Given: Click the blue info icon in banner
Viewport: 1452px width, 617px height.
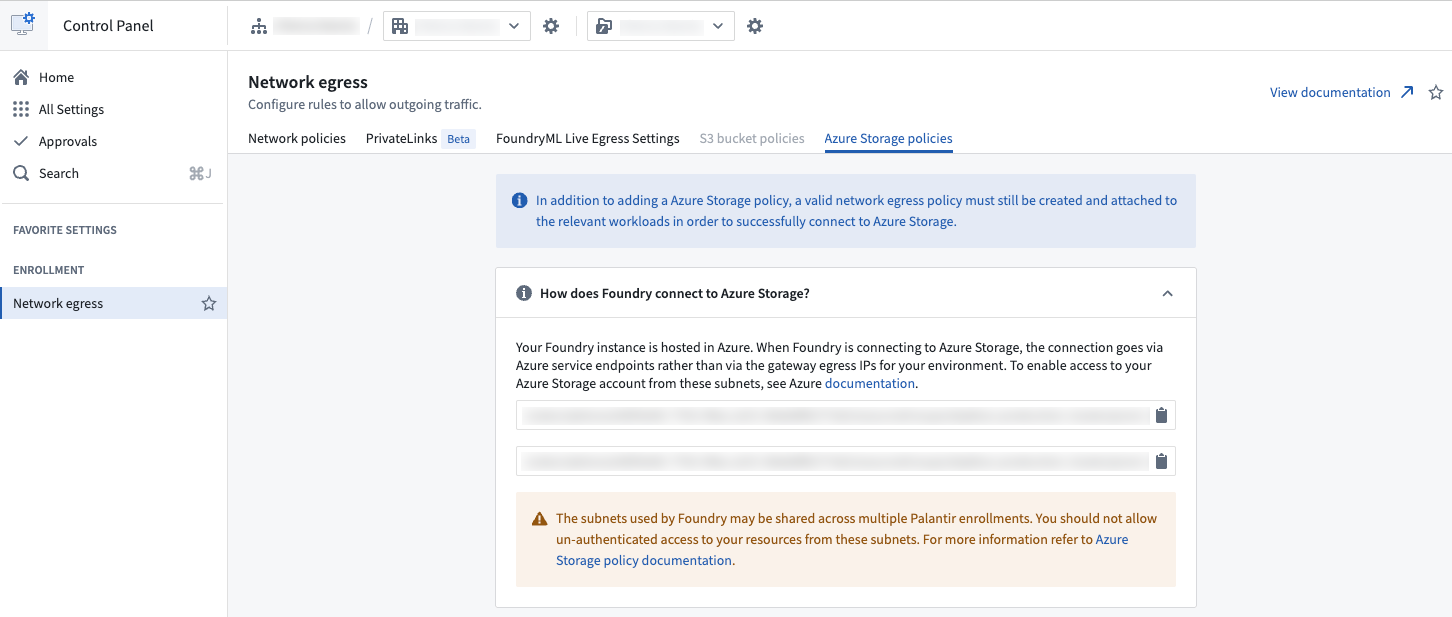Looking at the screenshot, I should coord(520,200).
